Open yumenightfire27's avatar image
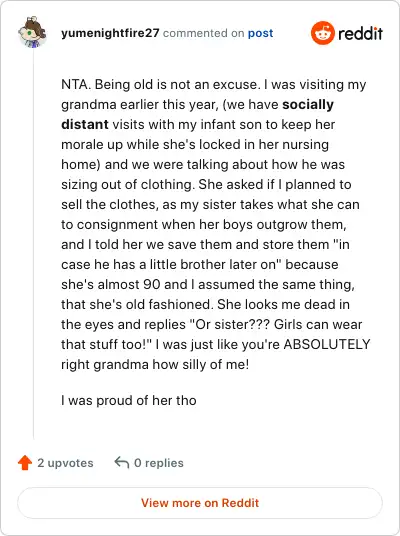 (32, 32)
